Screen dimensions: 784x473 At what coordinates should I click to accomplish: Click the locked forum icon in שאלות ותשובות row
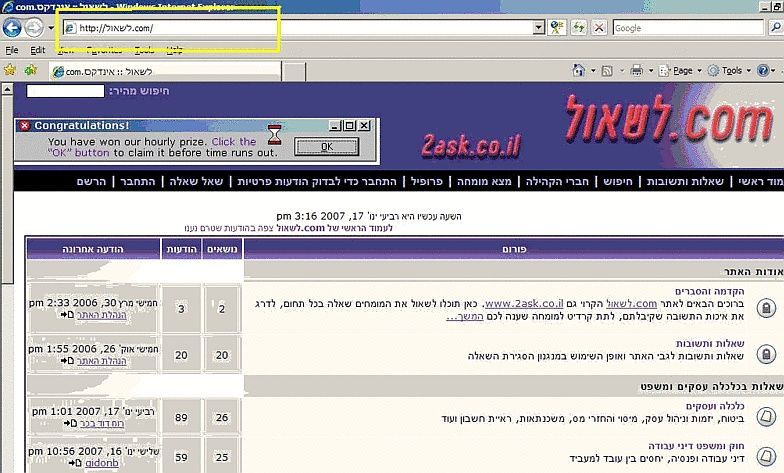pos(766,354)
